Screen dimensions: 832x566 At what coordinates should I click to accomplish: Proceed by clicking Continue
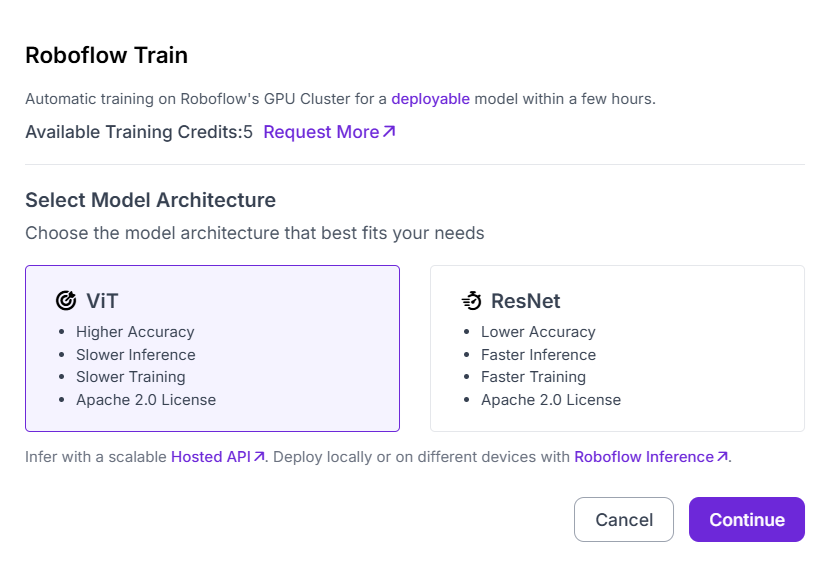tap(747, 519)
